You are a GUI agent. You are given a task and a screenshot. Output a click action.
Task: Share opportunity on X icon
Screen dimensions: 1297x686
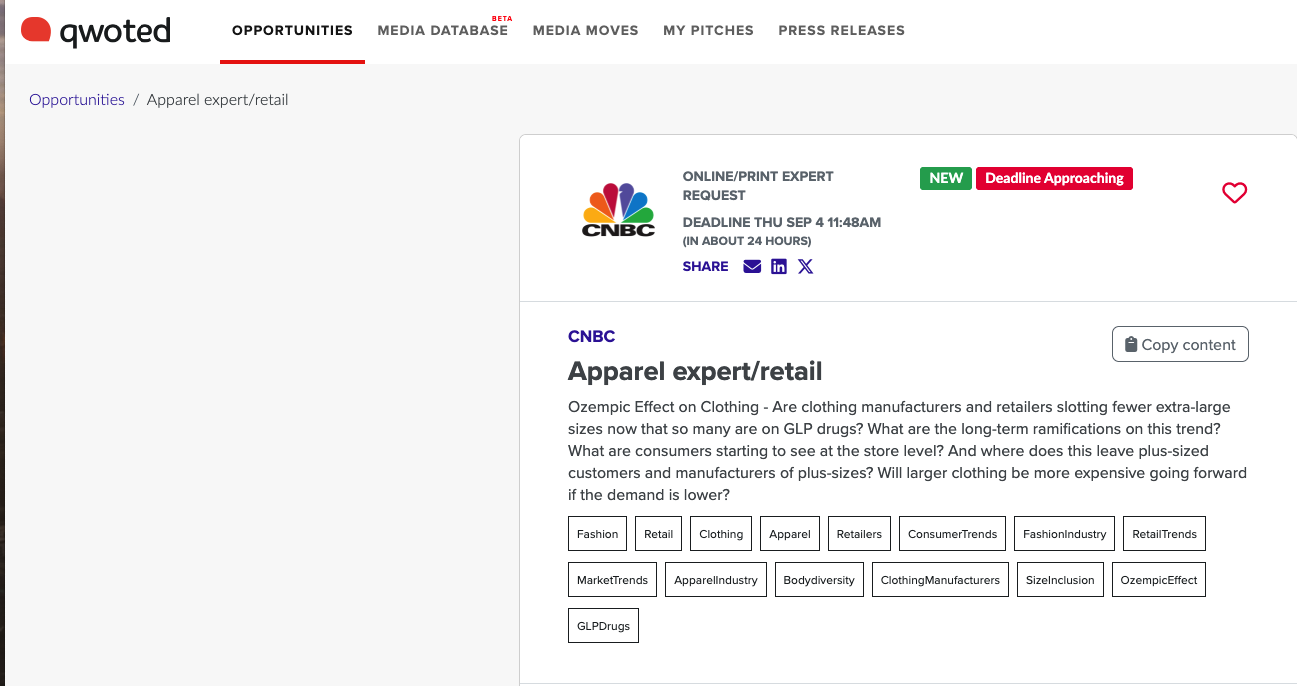click(x=806, y=266)
